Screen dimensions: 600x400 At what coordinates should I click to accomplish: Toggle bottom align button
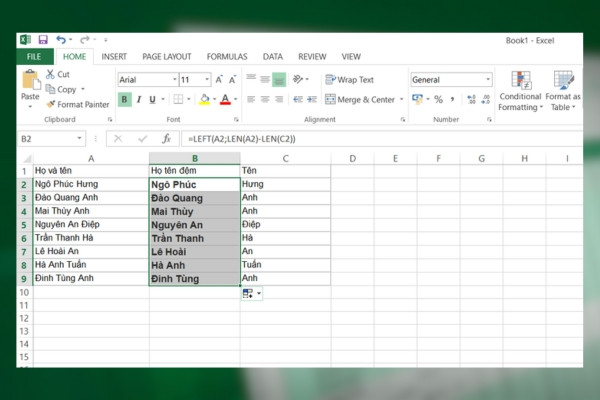pos(279,79)
